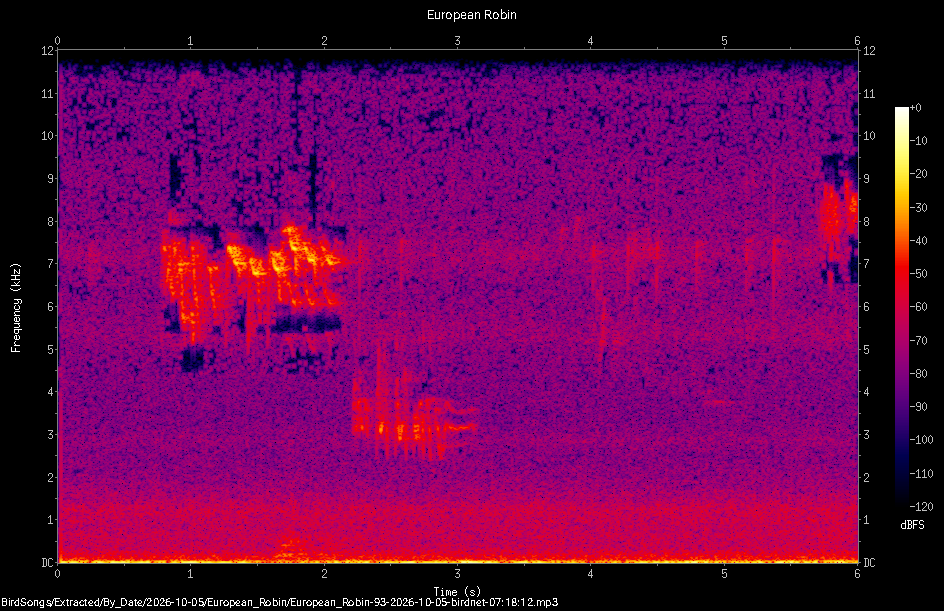Click the right frequency axis '10' tick label
Viewport: 944px width, 611px height.
[x=869, y=136]
